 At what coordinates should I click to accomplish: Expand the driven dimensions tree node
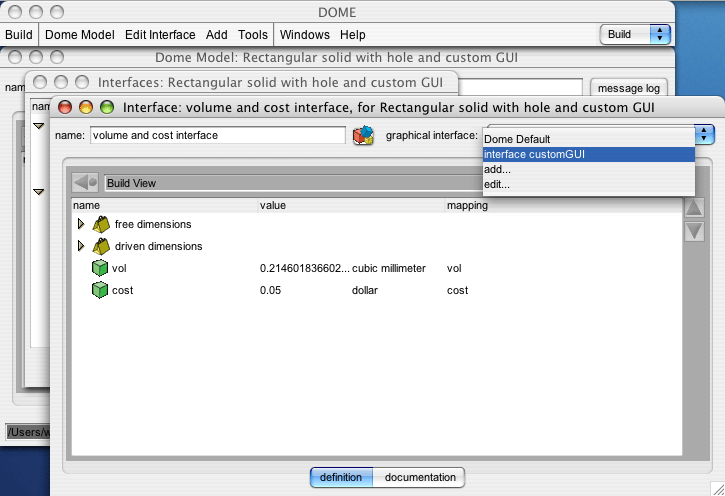click(81, 246)
